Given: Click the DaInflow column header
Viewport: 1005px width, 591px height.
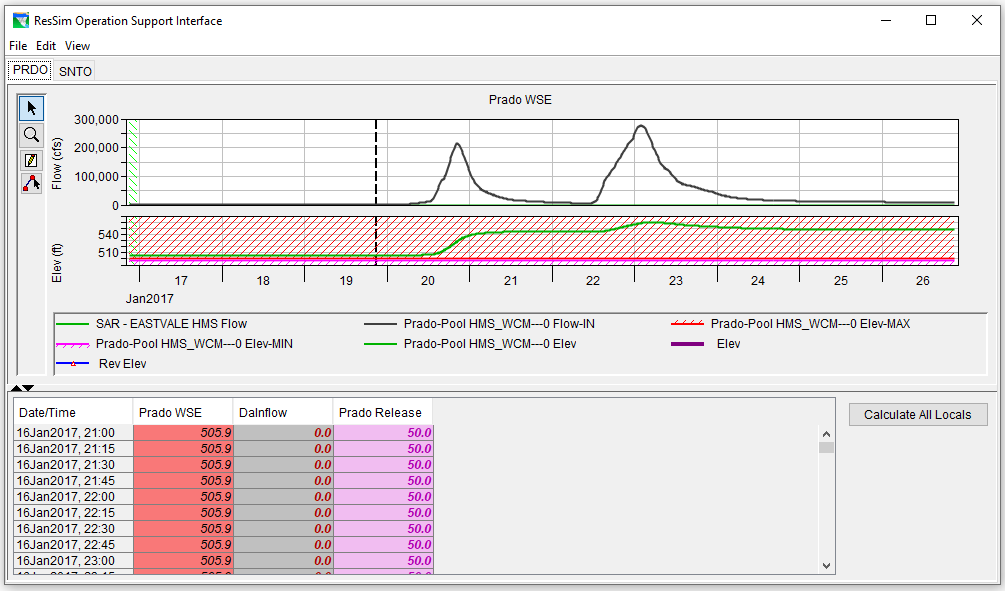Looking at the screenshot, I should coord(283,412).
